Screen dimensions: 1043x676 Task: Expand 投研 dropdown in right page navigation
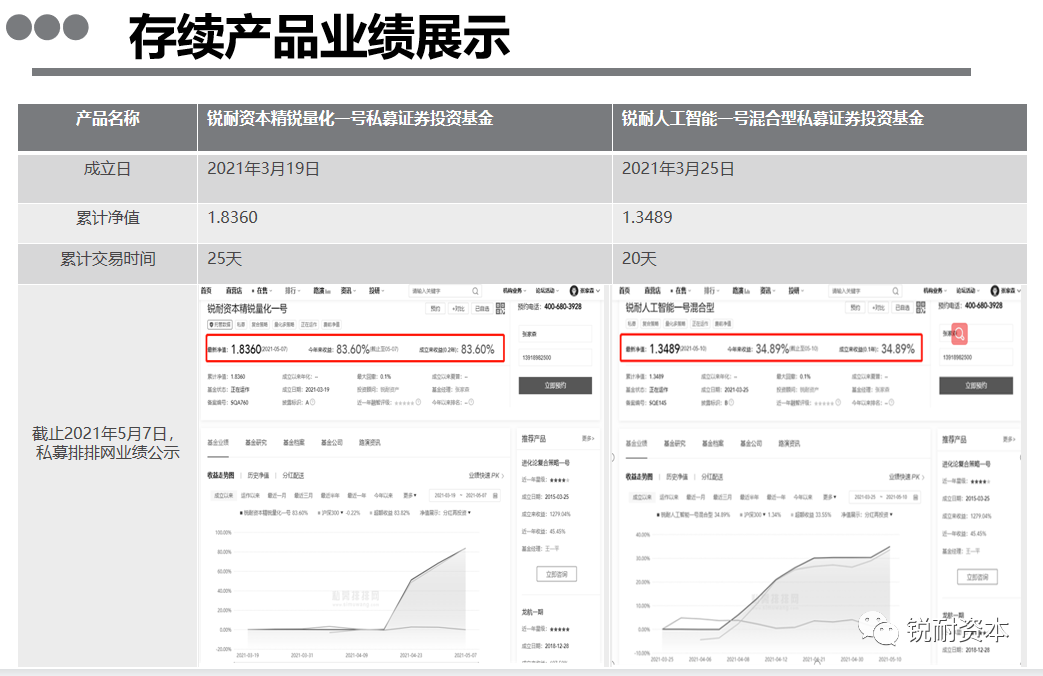tap(796, 291)
